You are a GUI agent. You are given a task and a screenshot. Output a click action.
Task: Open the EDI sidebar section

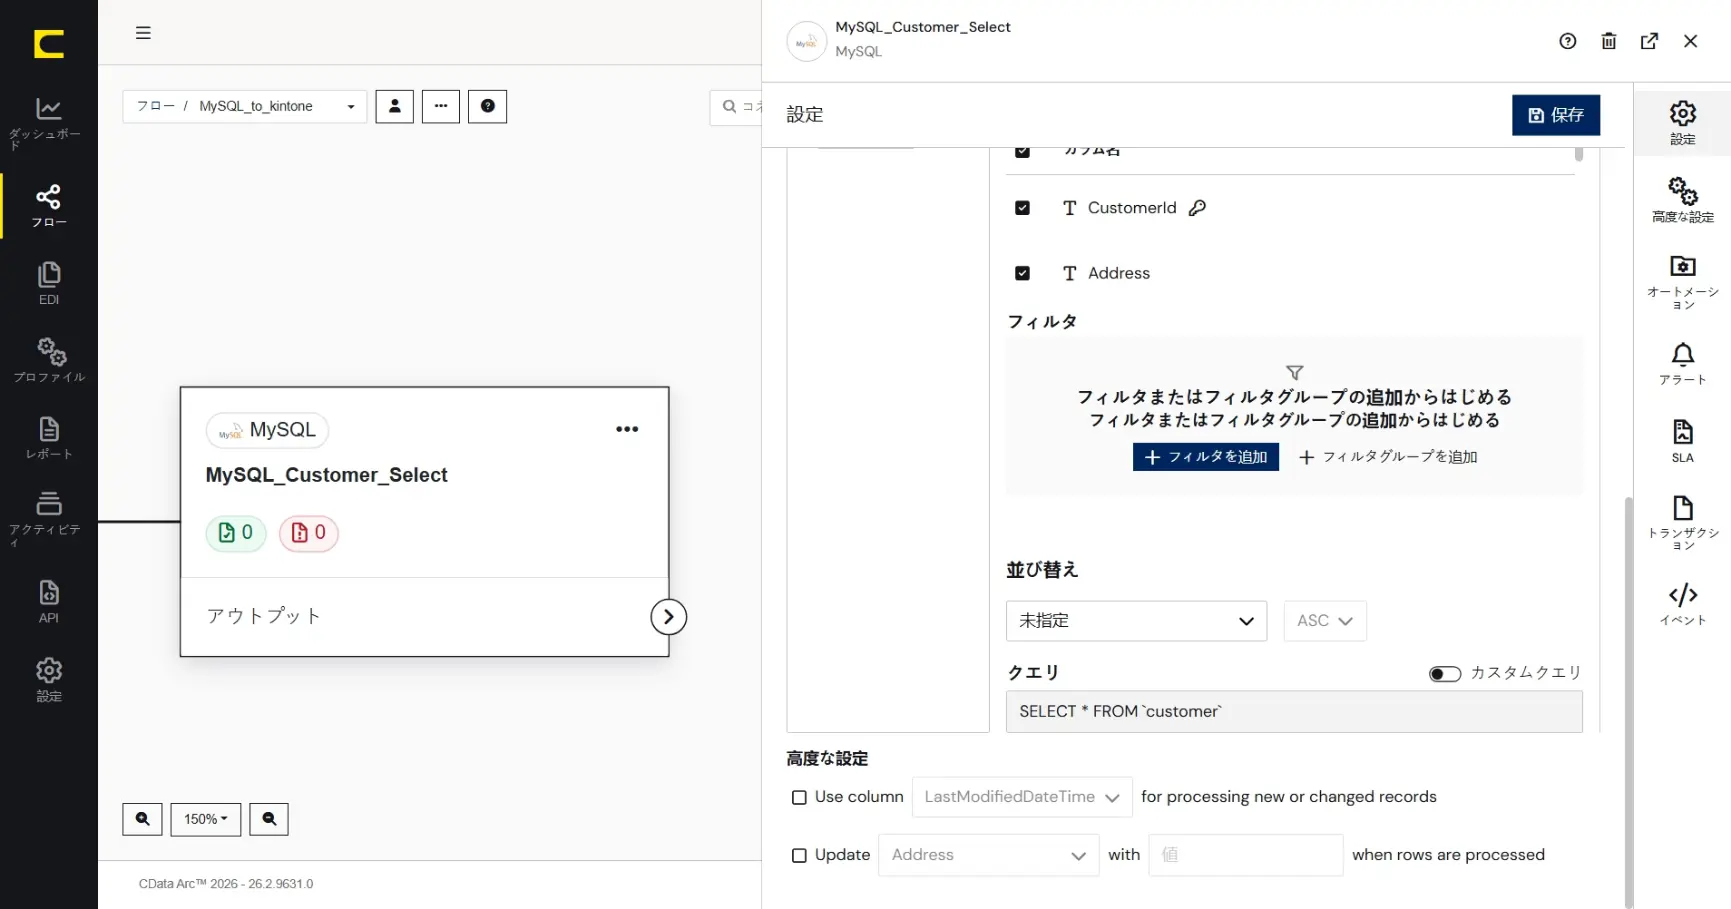click(x=48, y=284)
